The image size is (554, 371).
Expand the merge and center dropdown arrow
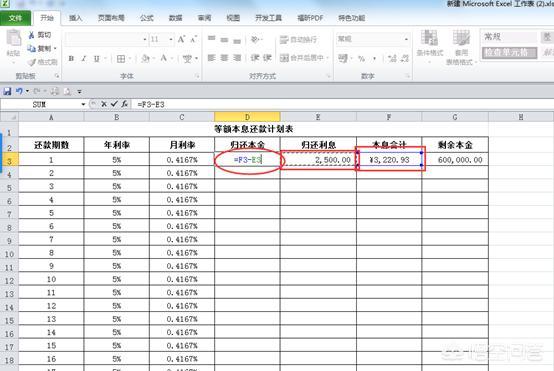click(328, 58)
